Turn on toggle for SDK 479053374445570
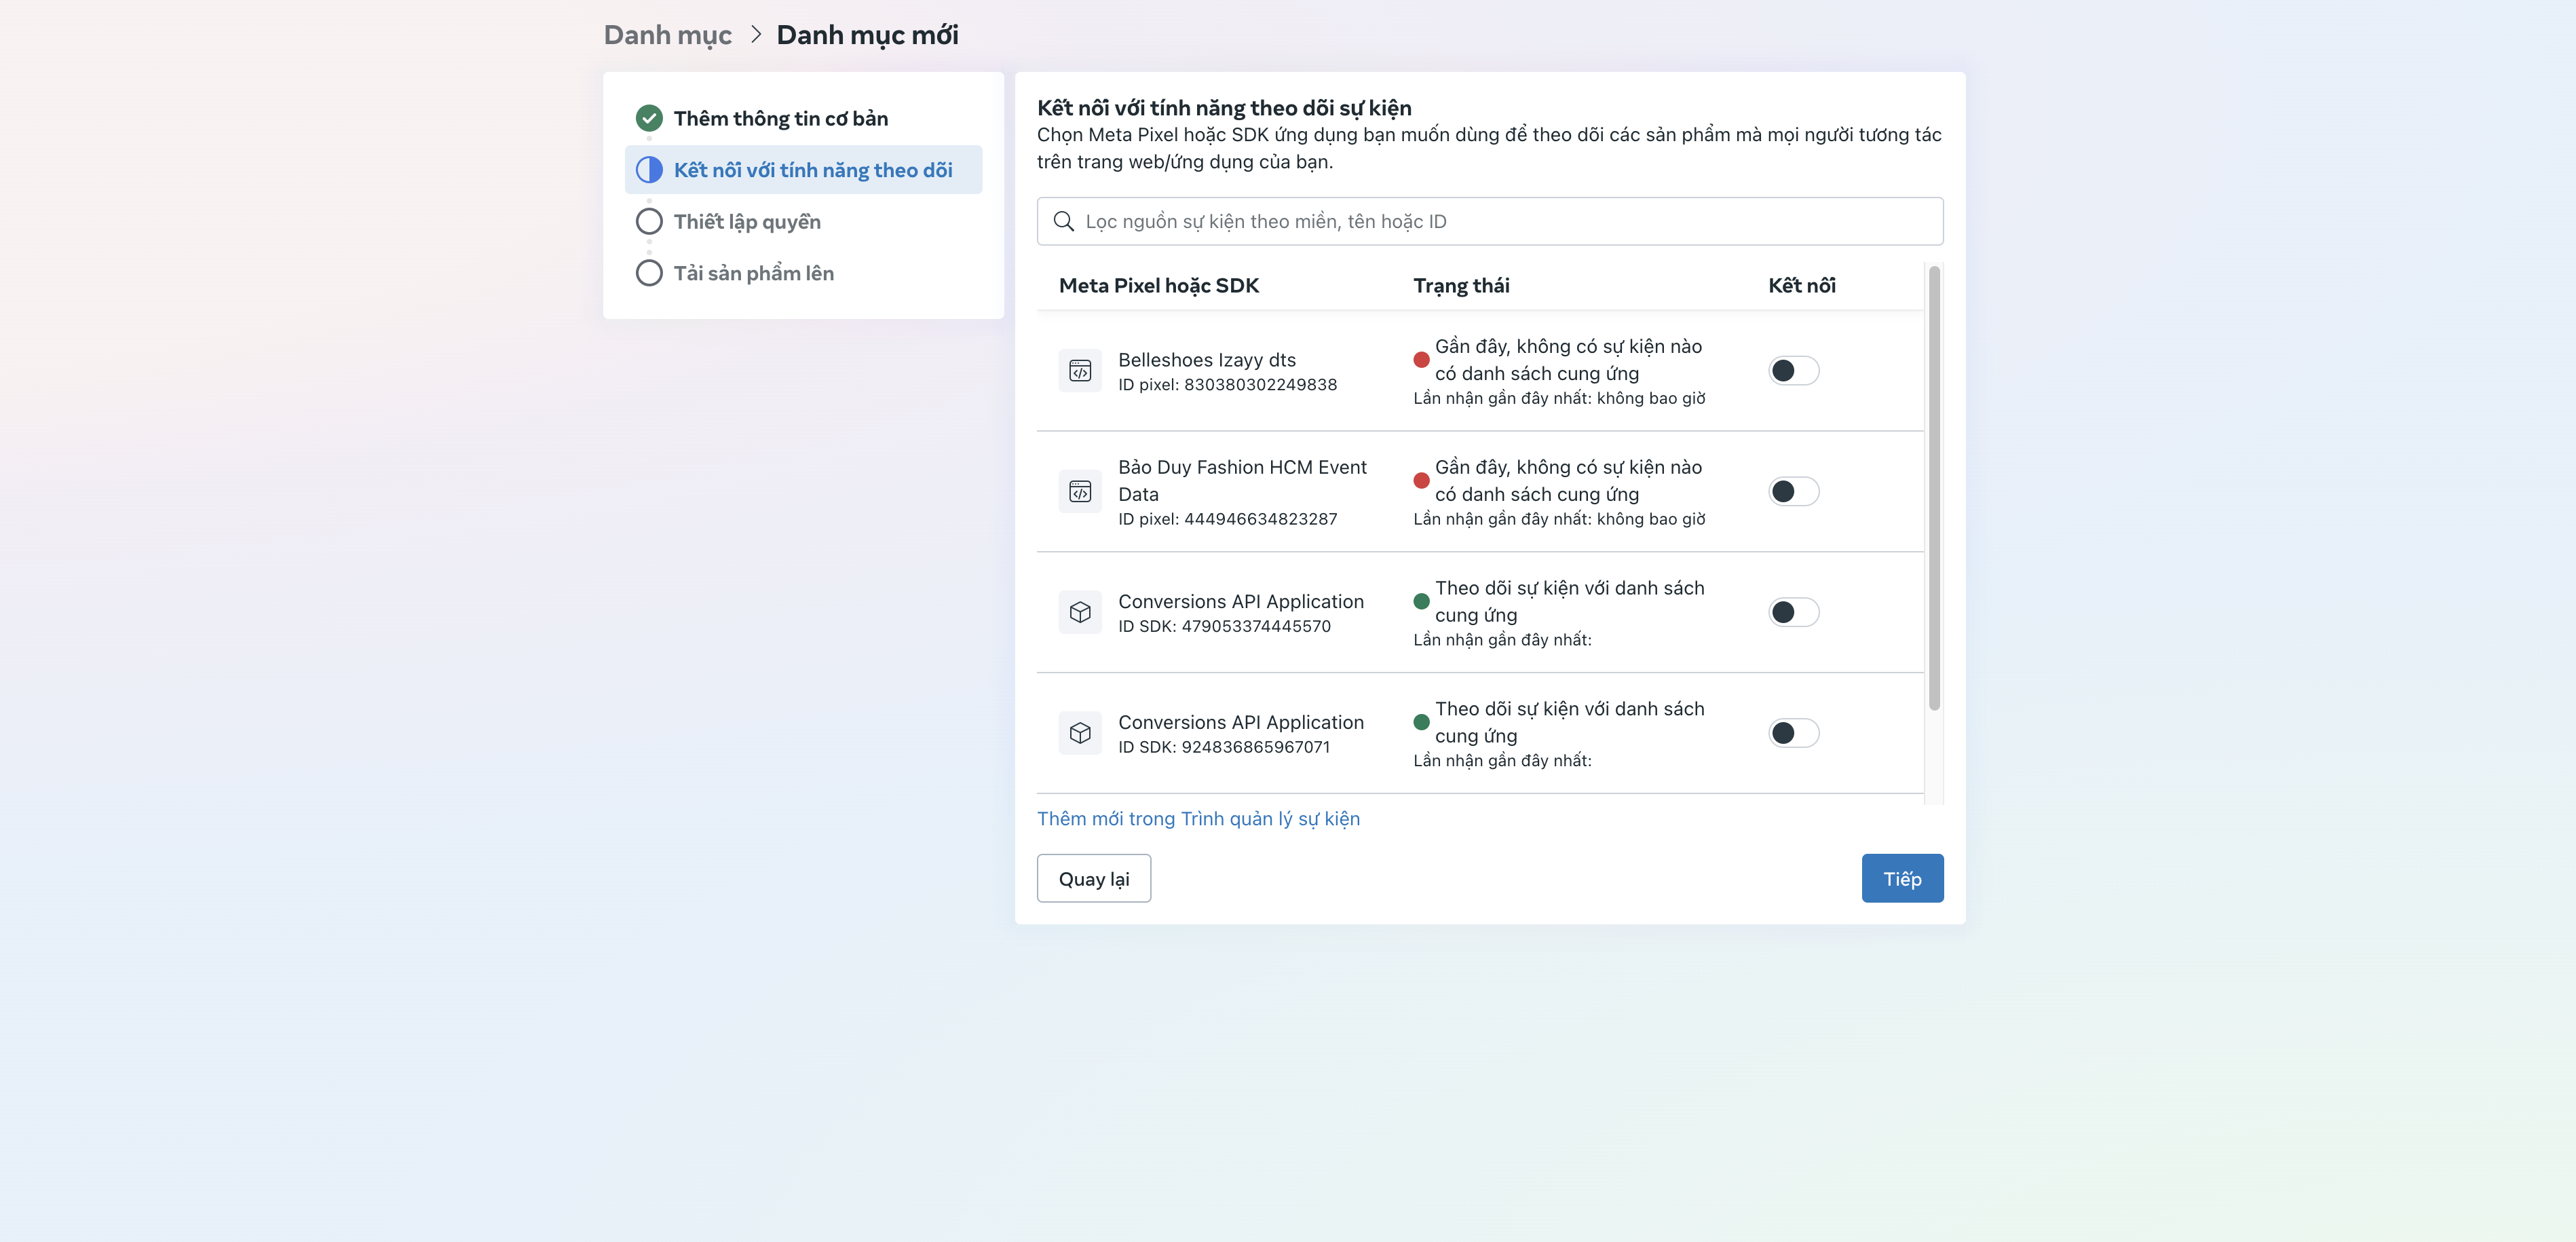The height and width of the screenshot is (1242, 2576). pos(1792,612)
